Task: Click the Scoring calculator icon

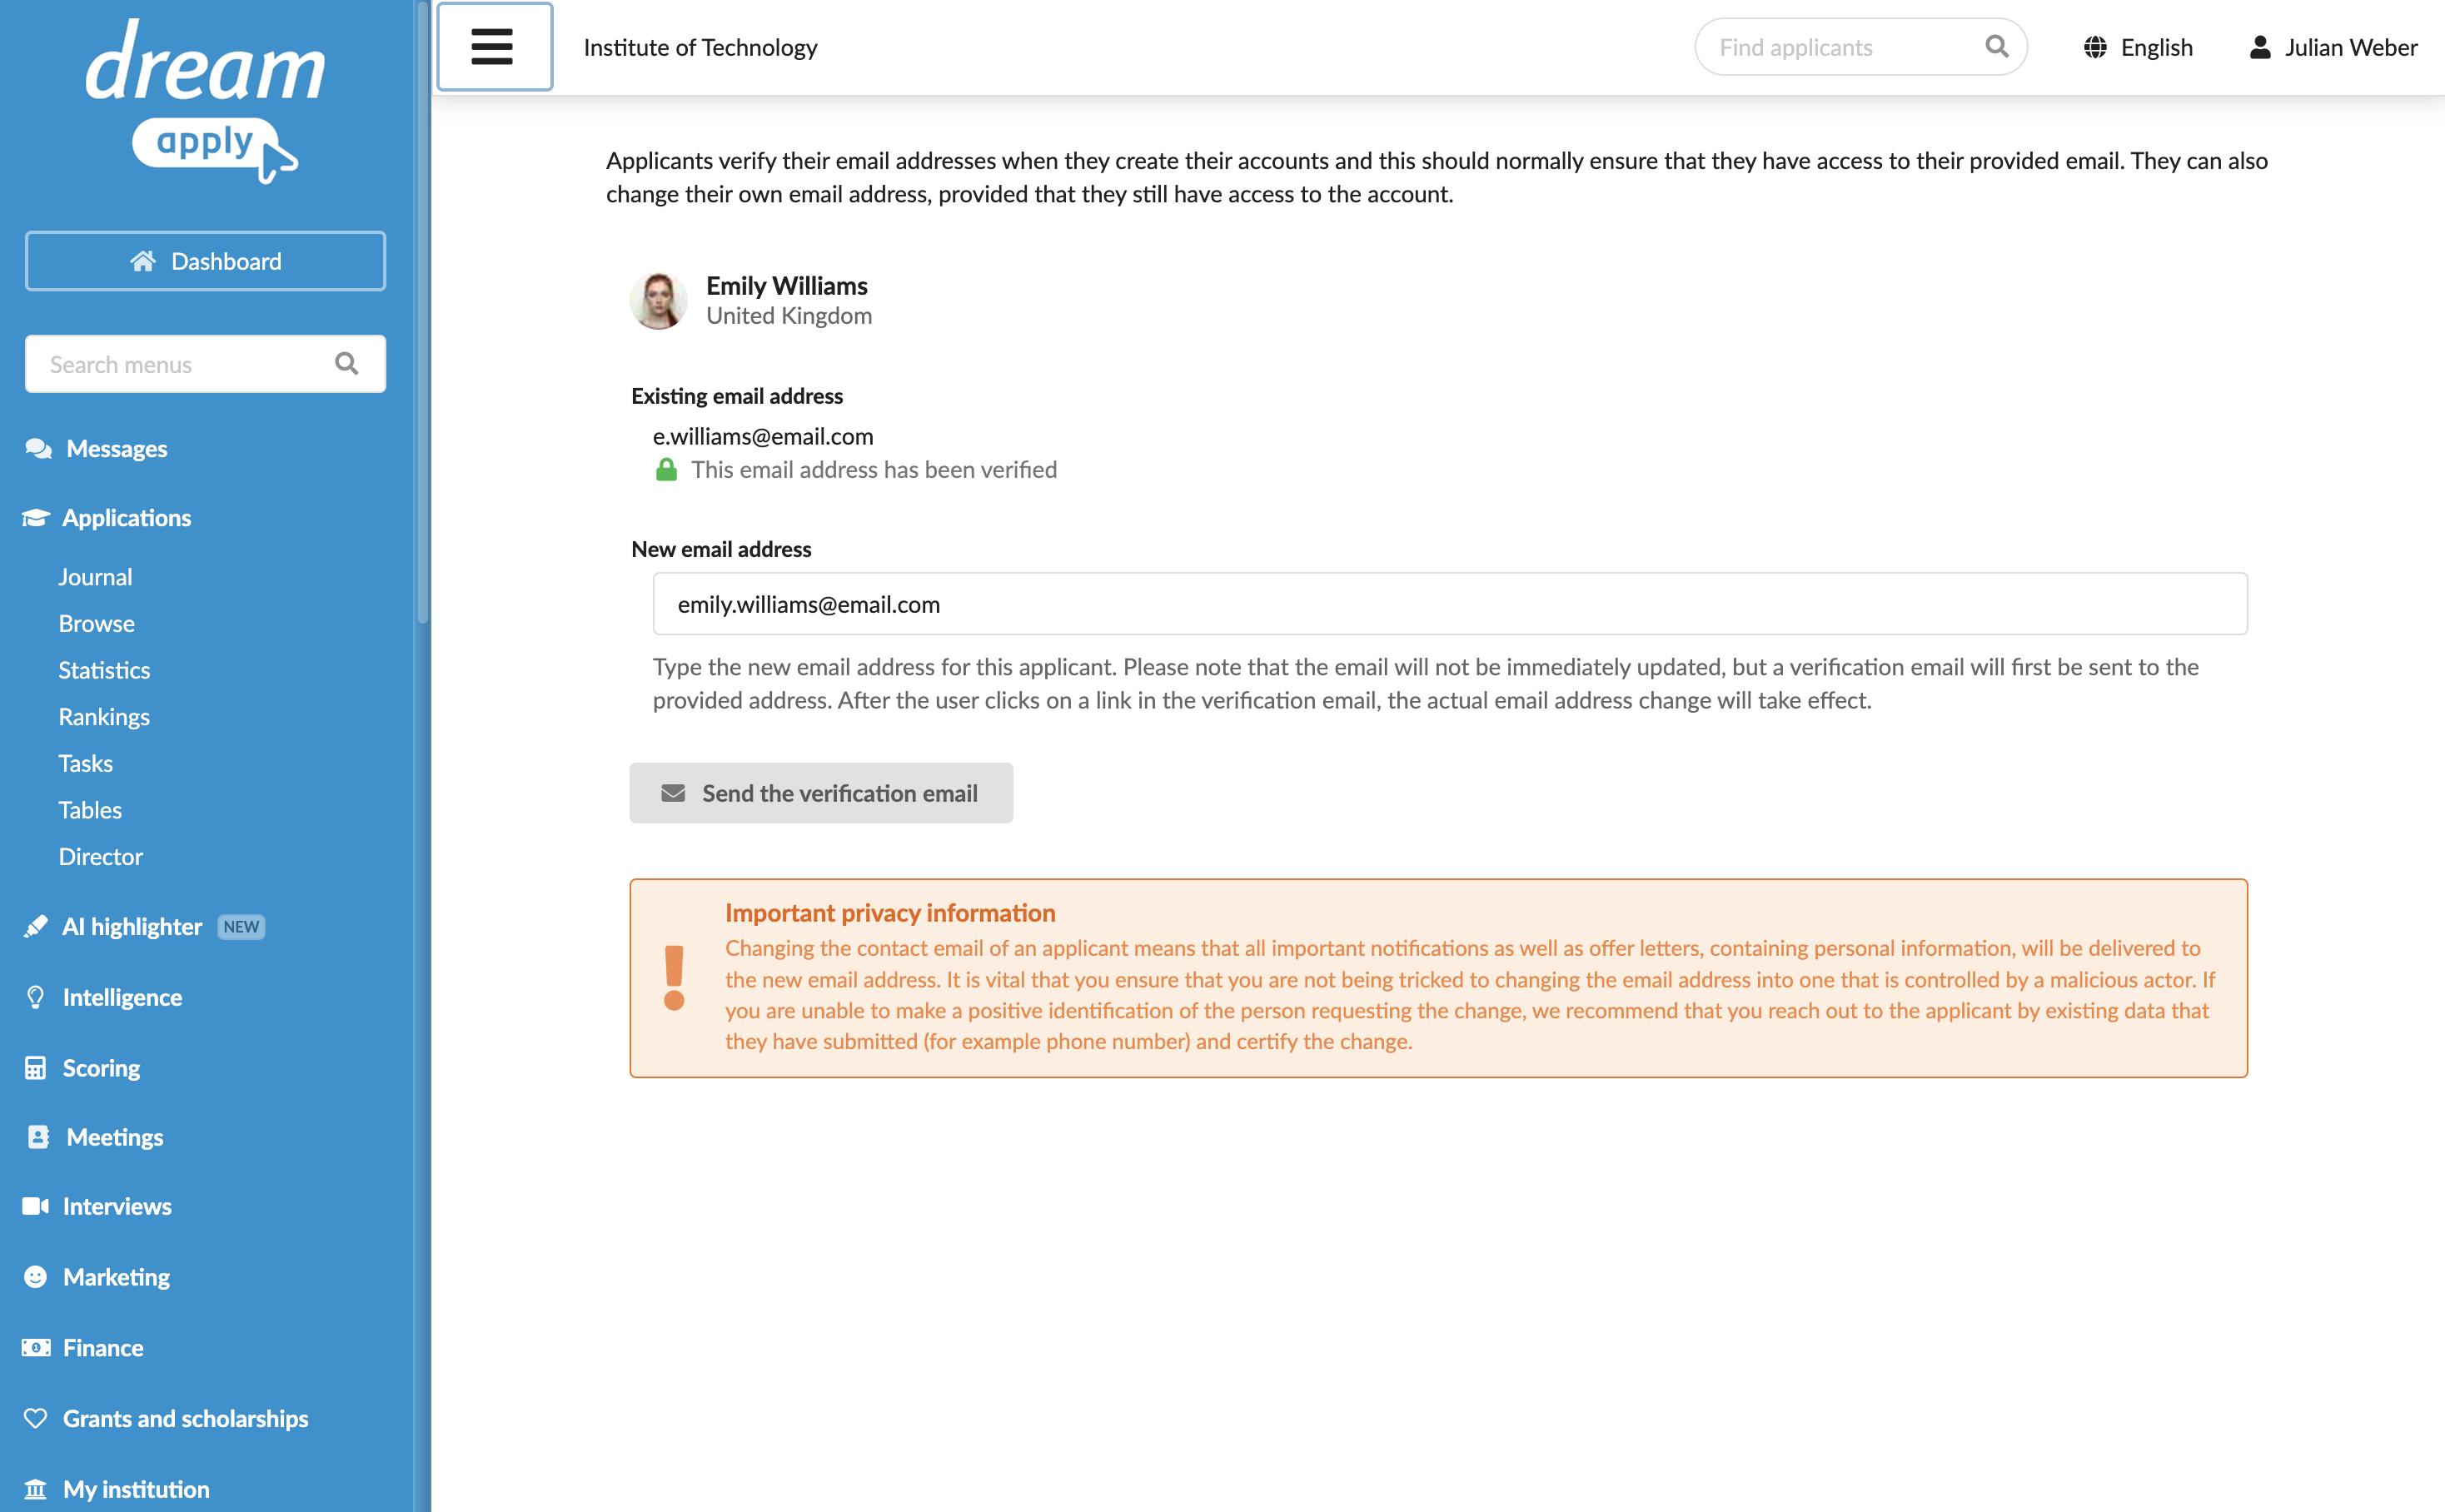Action: tap(35, 1068)
